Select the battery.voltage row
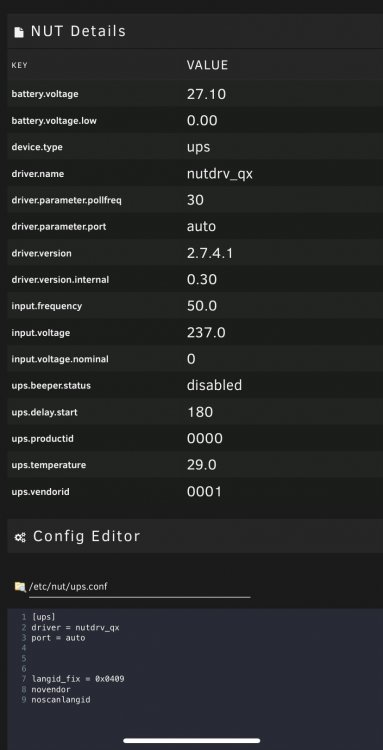This screenshot has width=383, height=750. click(195, 94)
